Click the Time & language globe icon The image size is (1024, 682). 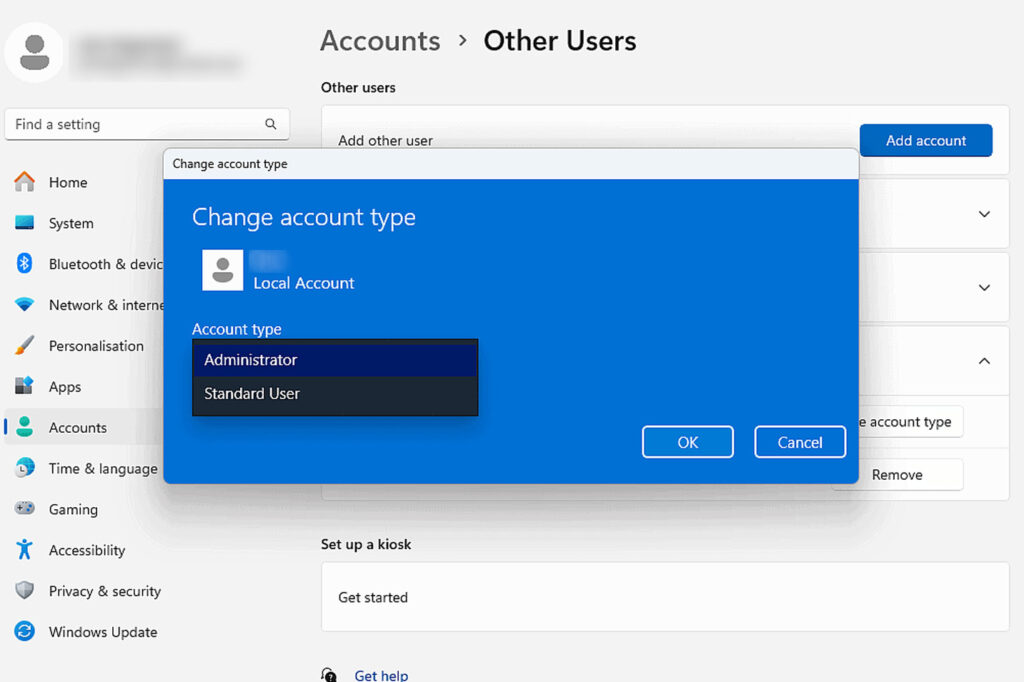click(25, 468)
